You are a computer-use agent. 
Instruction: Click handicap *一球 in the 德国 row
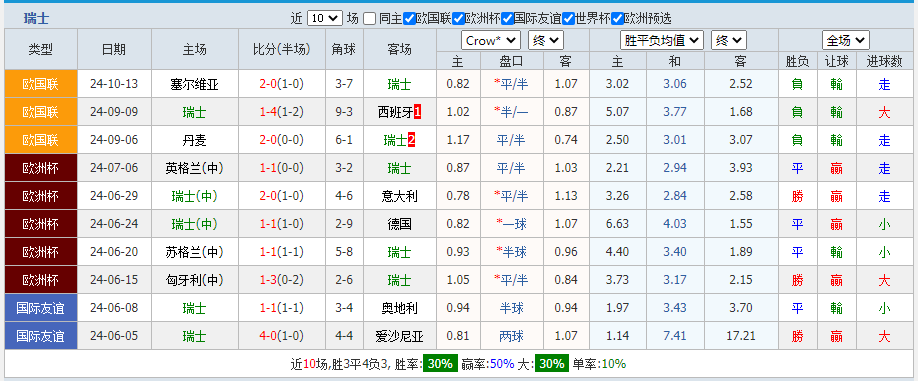point(512,224)
